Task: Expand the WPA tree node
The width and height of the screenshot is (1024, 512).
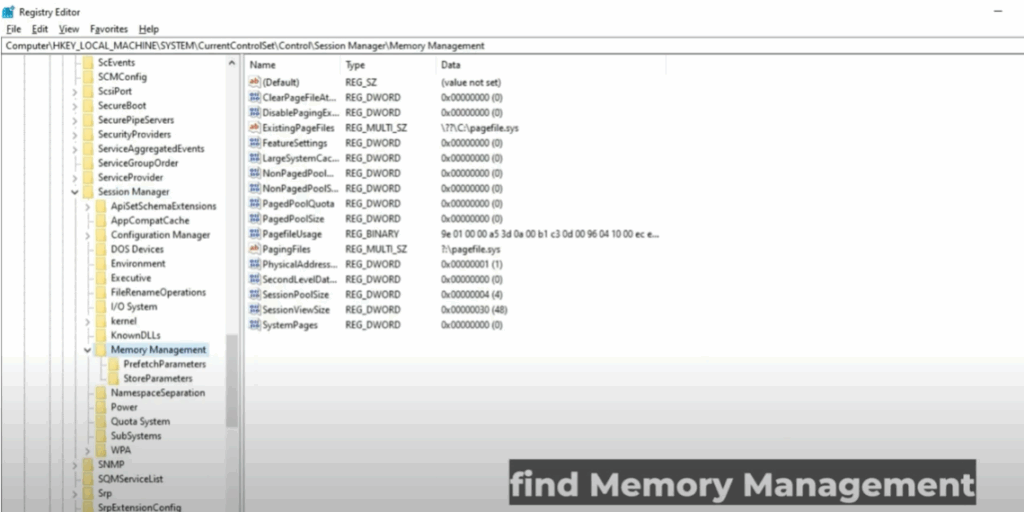Action: 88,451
